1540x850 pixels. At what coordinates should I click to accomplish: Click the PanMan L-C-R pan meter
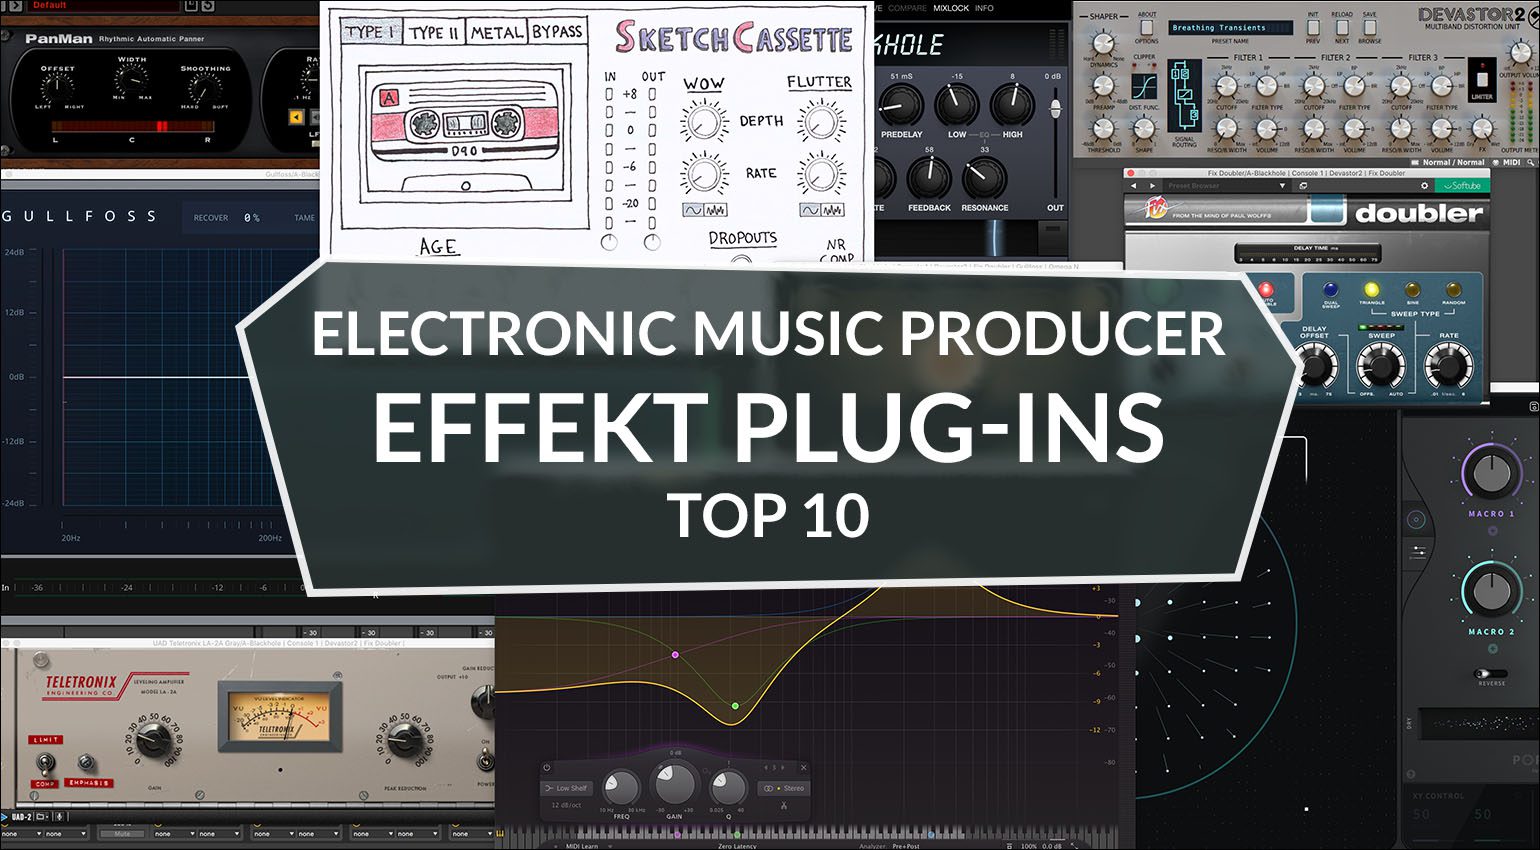[132, 127]
